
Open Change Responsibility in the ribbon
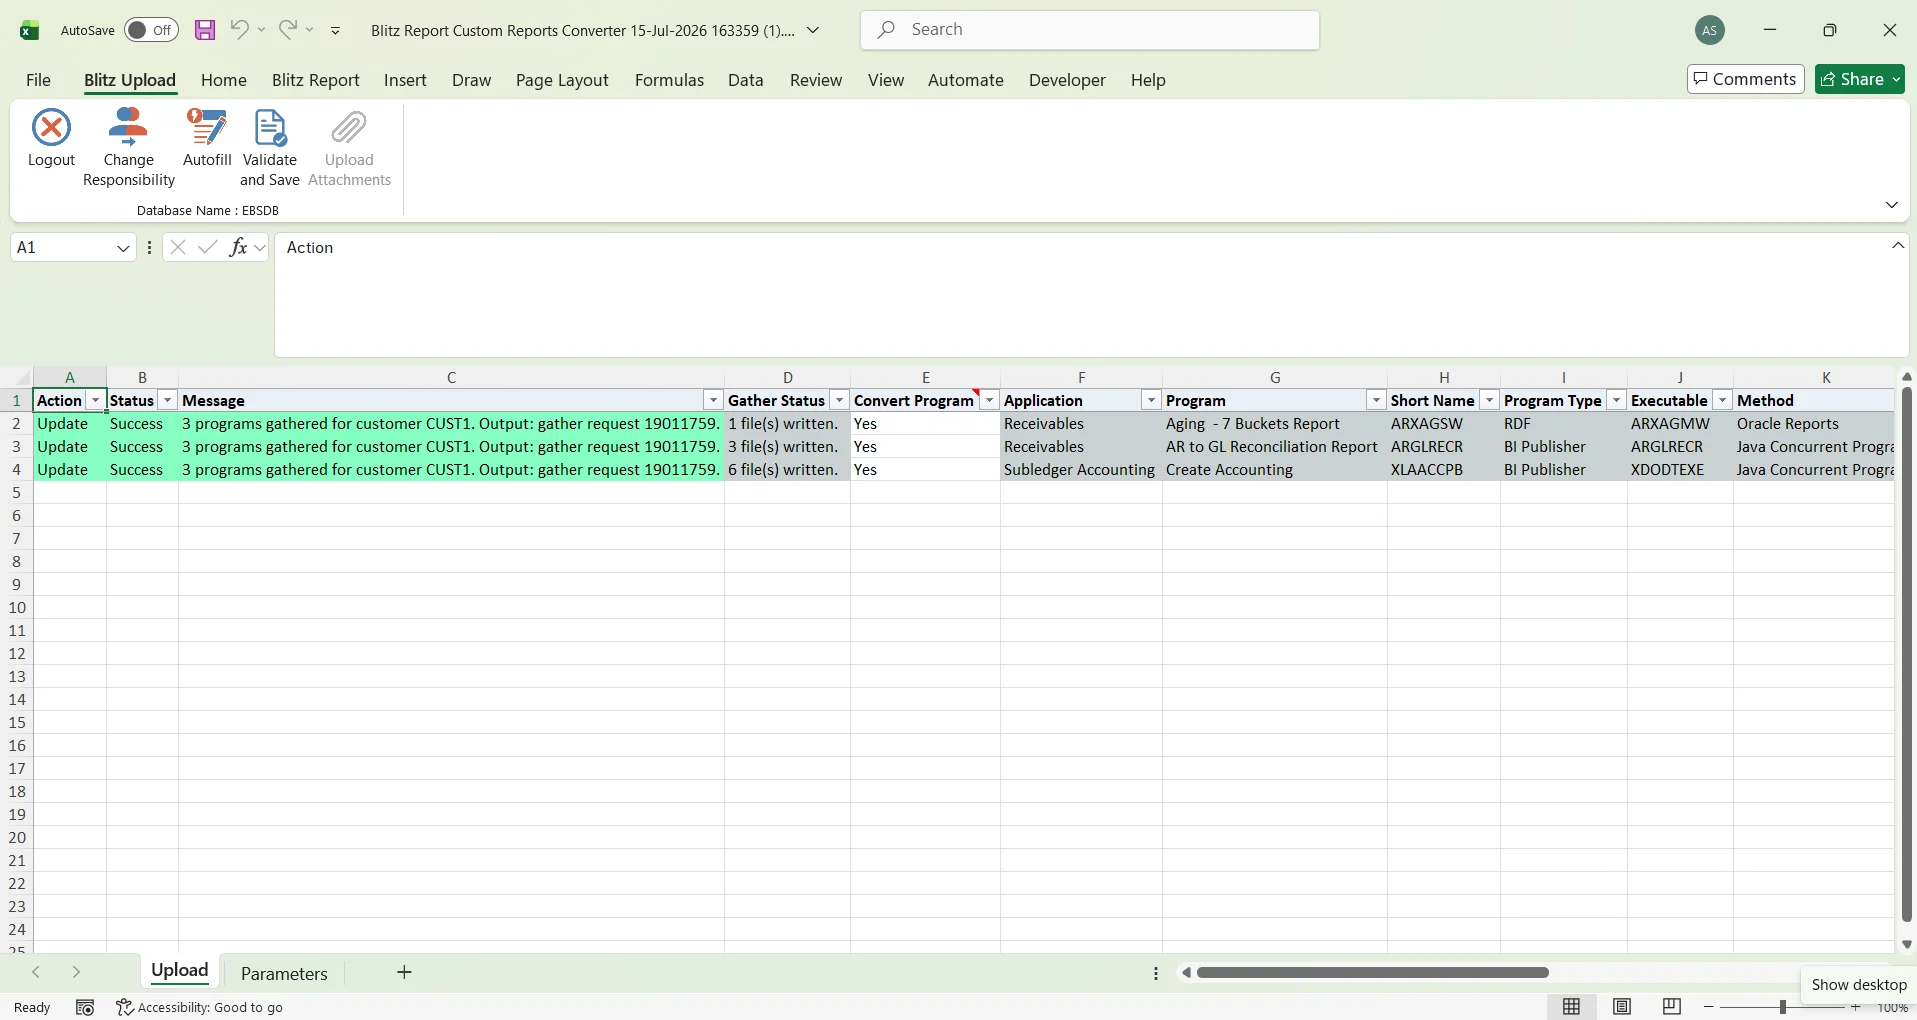coord(129,147)
